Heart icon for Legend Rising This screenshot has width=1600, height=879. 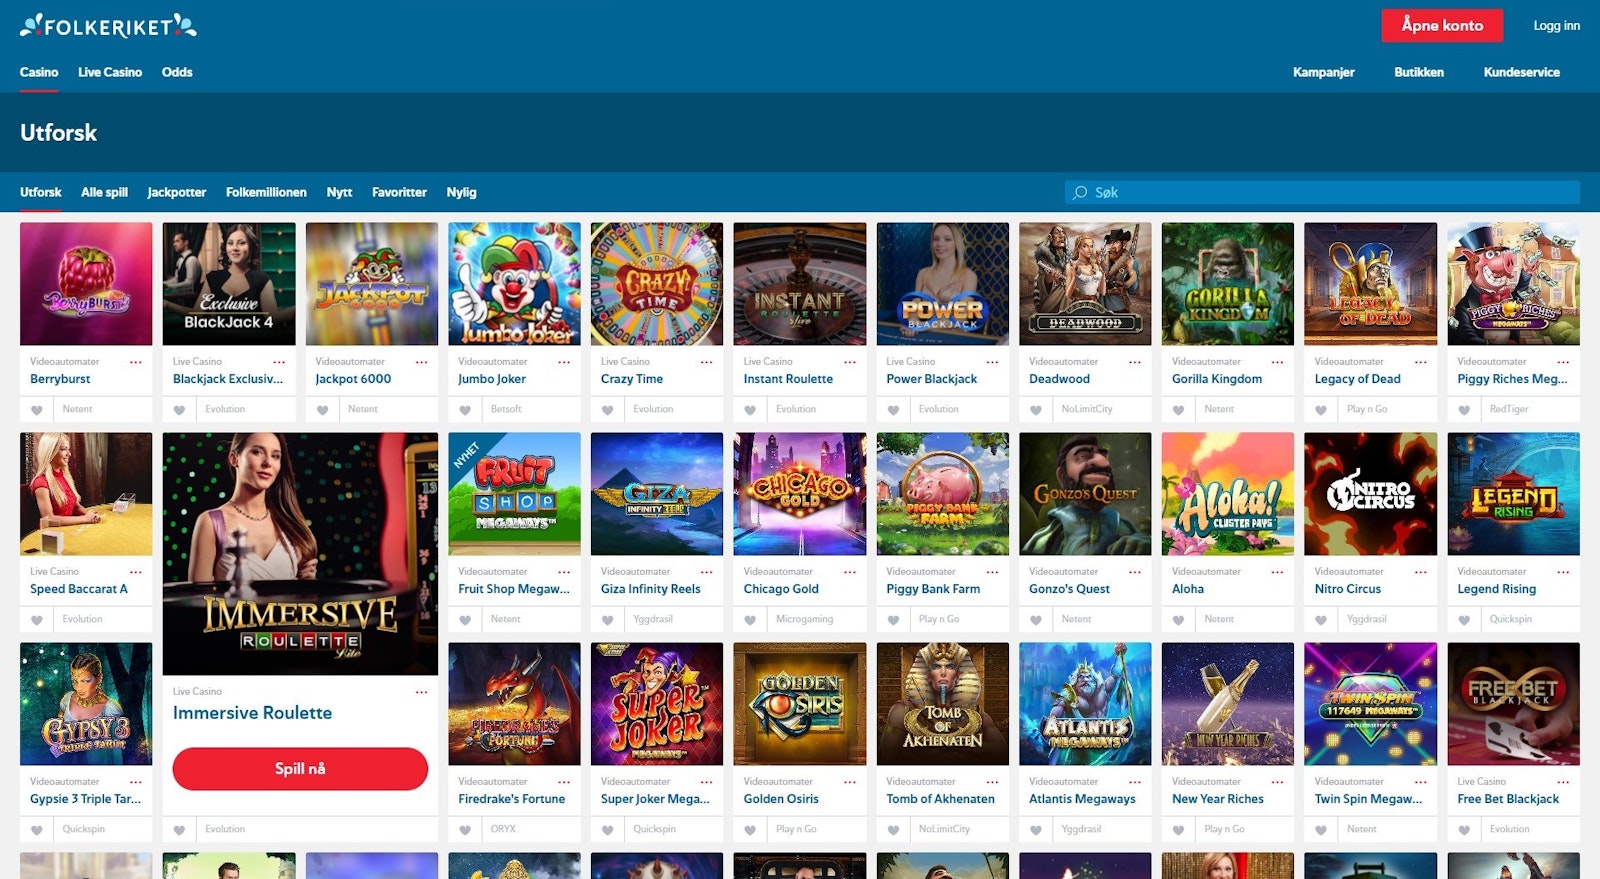[x=1464, y=620]
